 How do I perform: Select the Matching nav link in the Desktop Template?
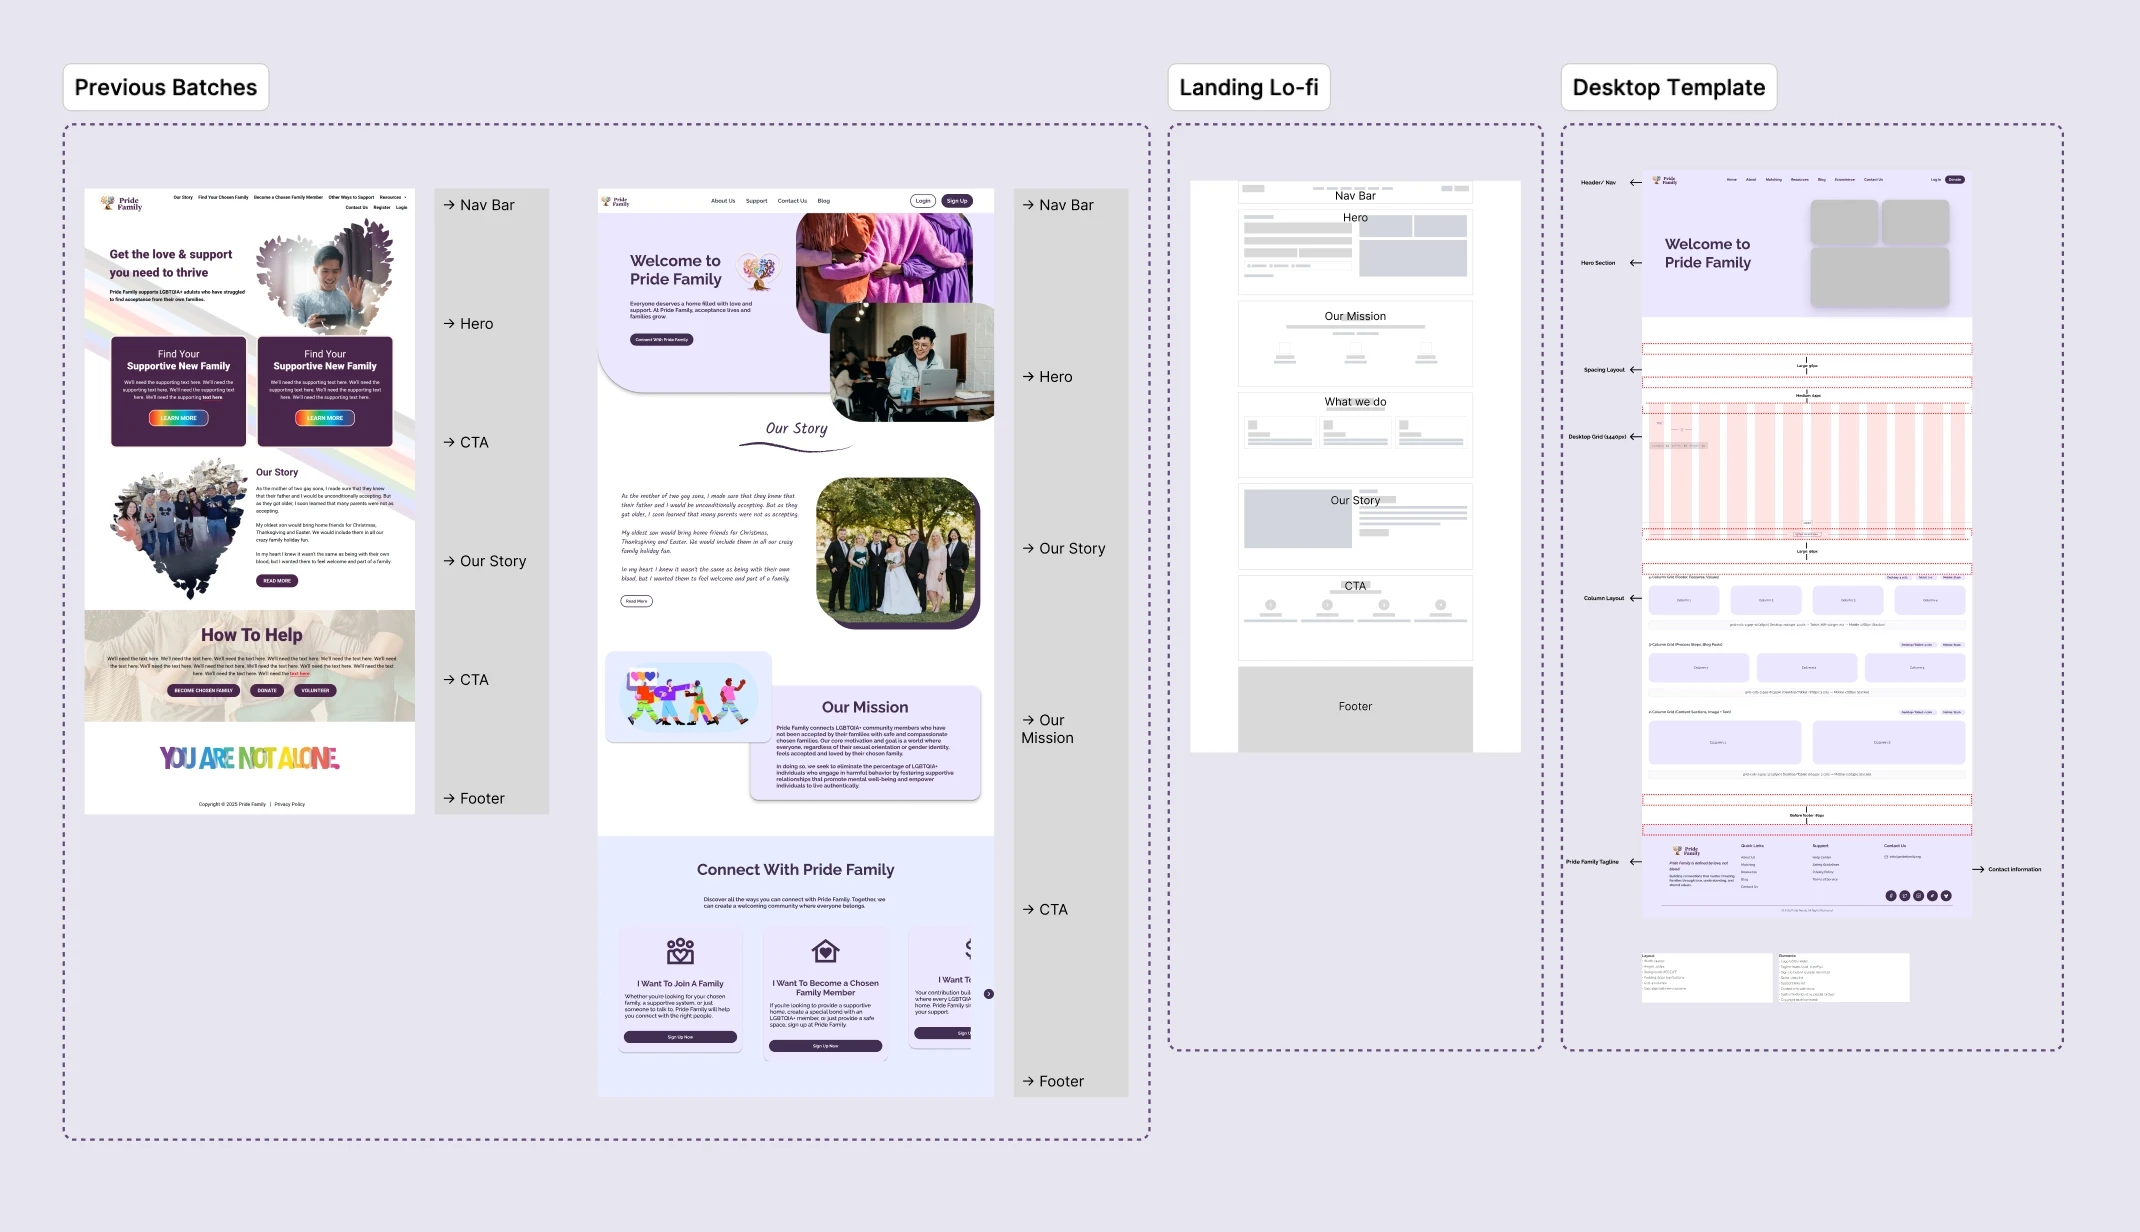coord(1773,180)
